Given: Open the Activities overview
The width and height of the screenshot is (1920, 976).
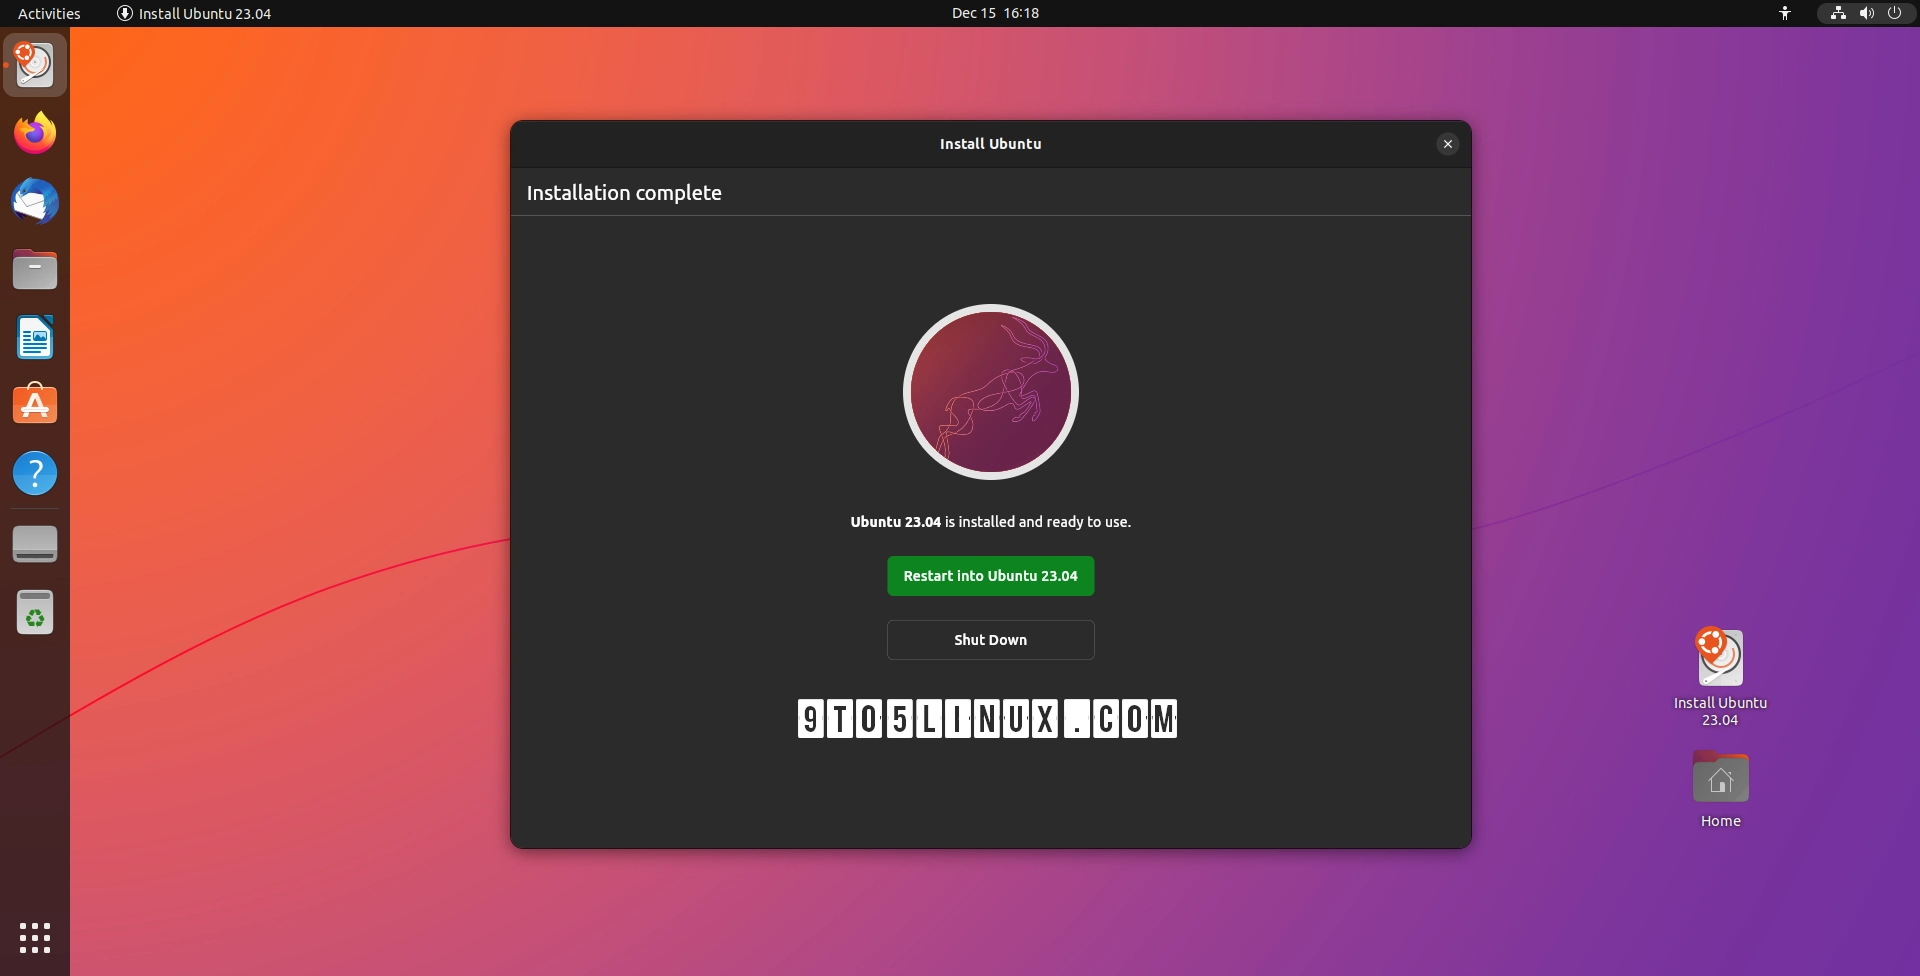Looking at the screenshot, I should point(48,13).
